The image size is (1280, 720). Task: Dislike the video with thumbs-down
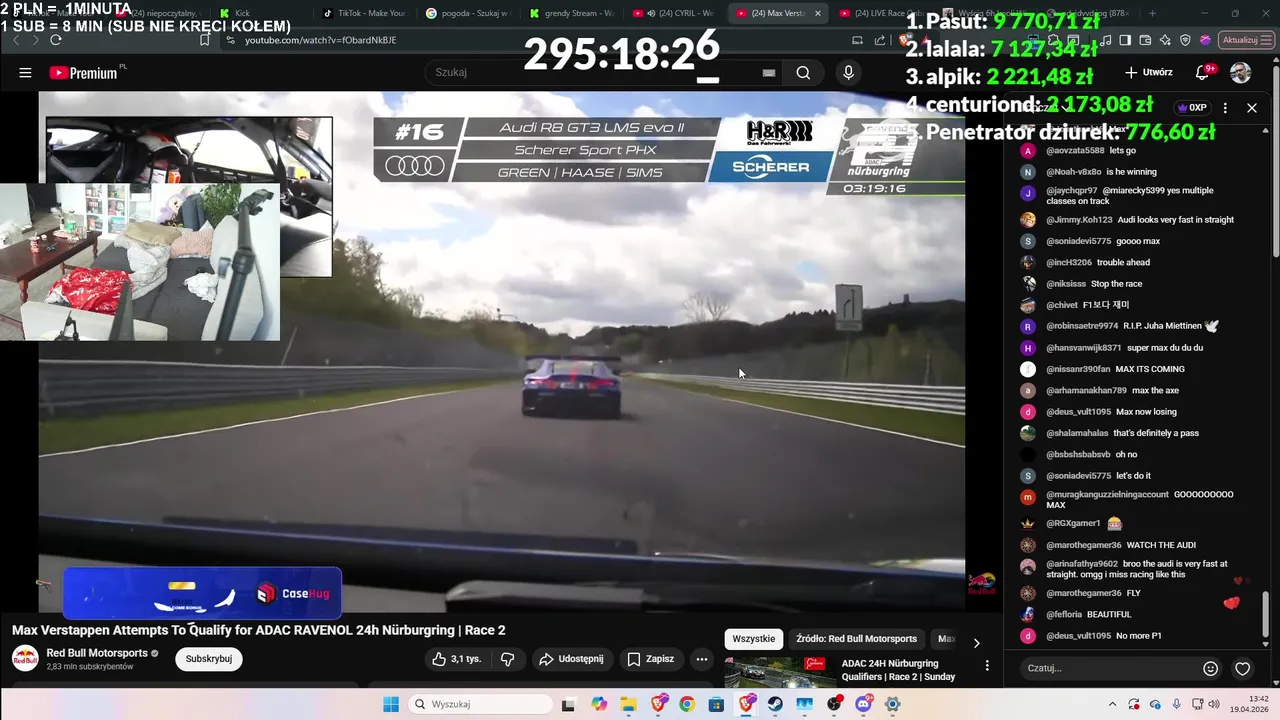pos(507,659)
